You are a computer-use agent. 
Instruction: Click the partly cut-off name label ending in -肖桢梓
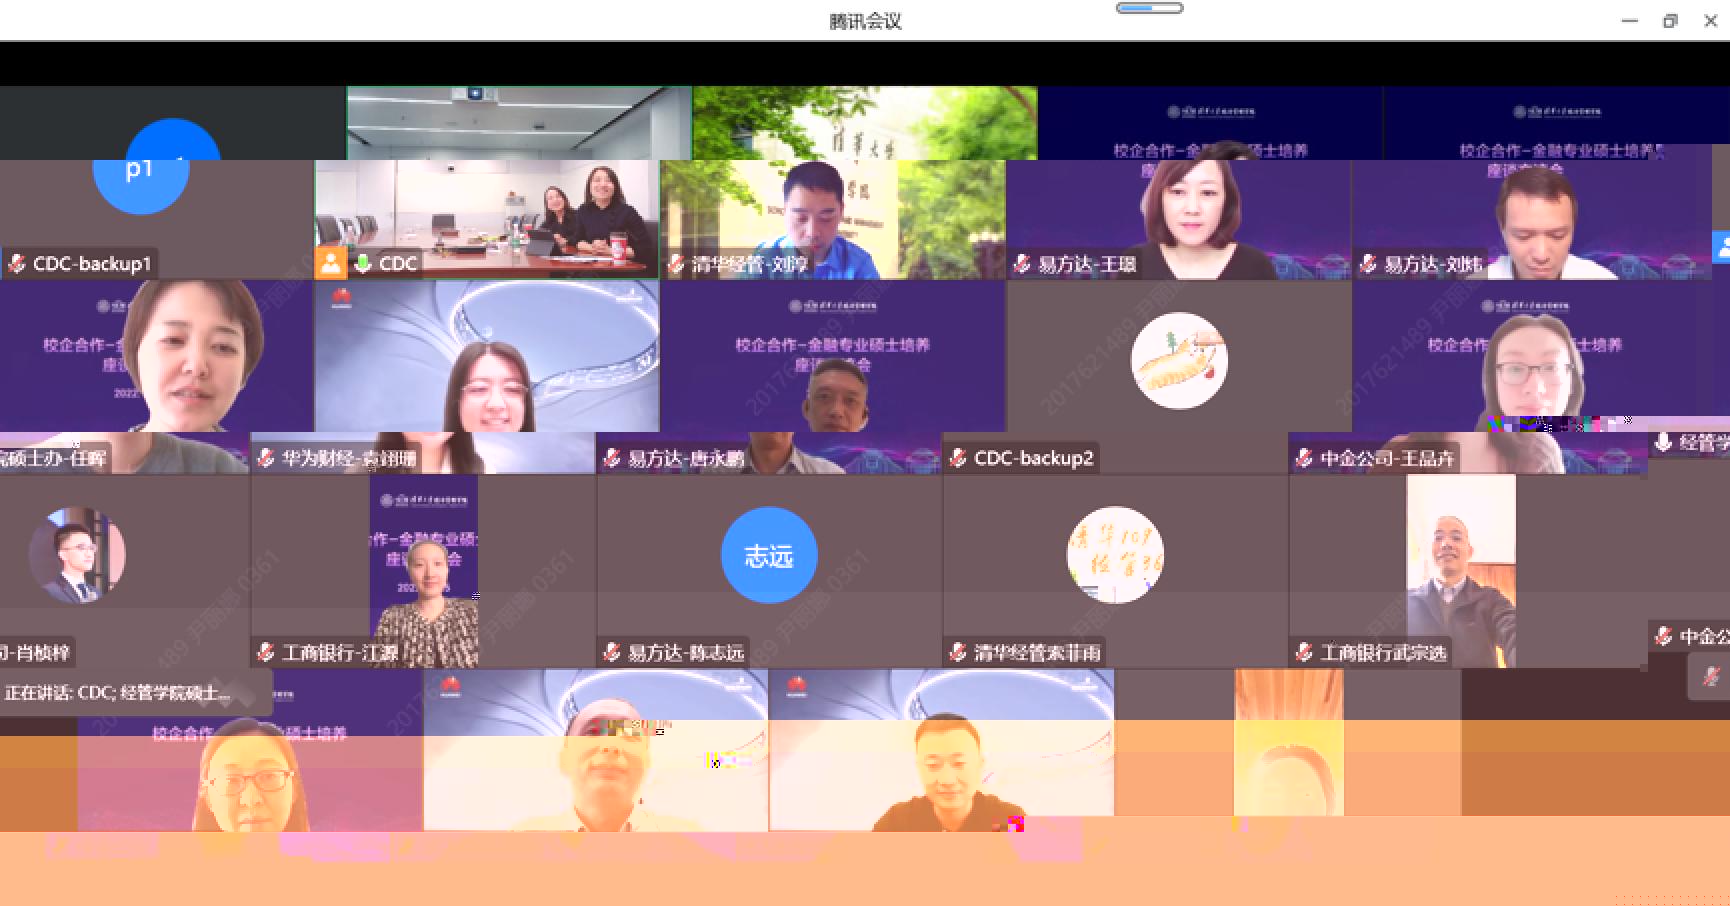35,653
